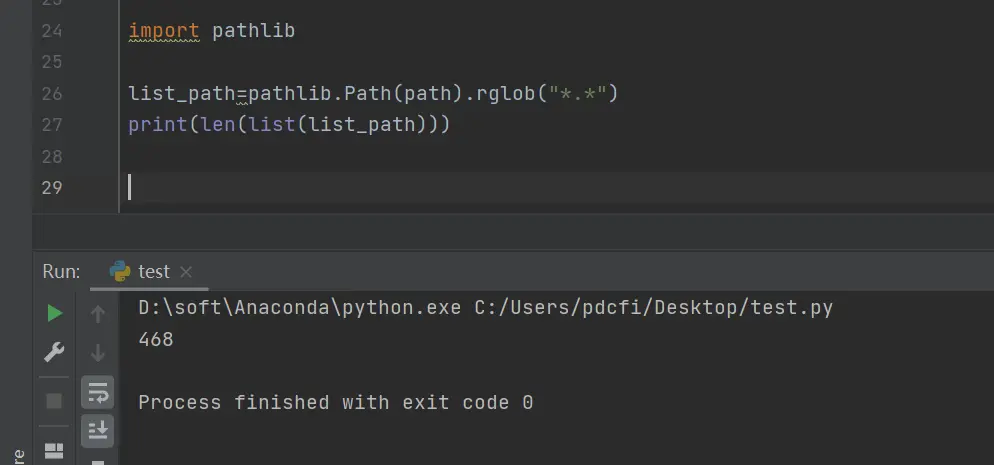Place cursor on rglob in line 26
Viewport: 994px width, 465px height.
505,94
